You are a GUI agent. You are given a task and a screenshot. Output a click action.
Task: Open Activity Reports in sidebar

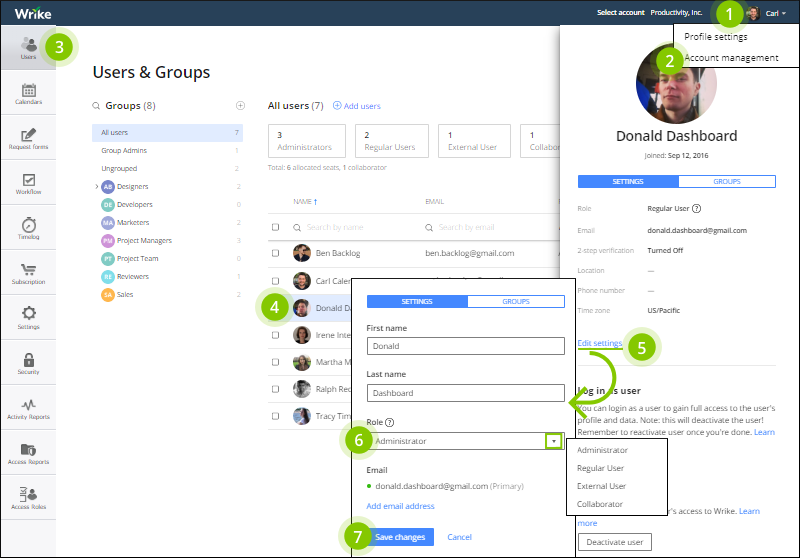point(29,409)
